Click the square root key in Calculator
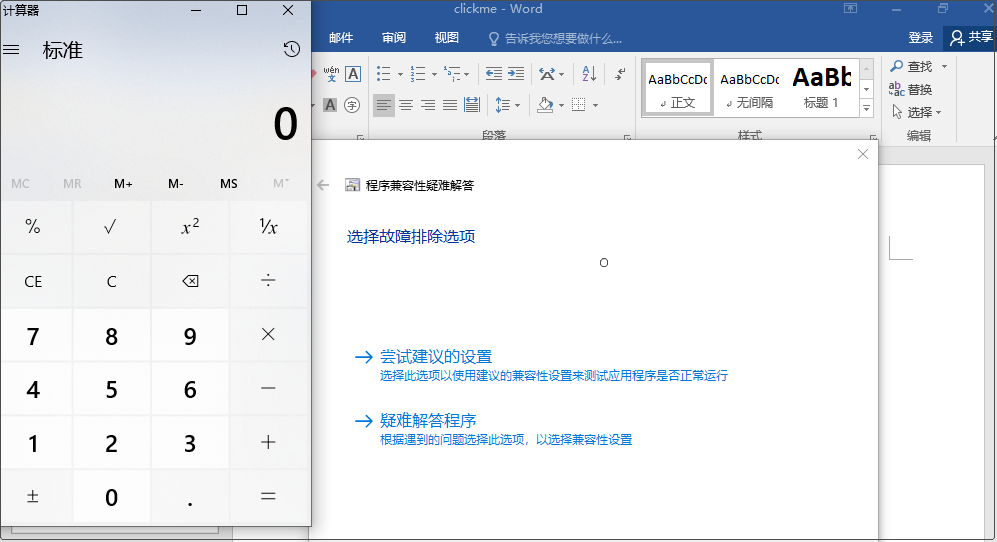 pos(111,227)
